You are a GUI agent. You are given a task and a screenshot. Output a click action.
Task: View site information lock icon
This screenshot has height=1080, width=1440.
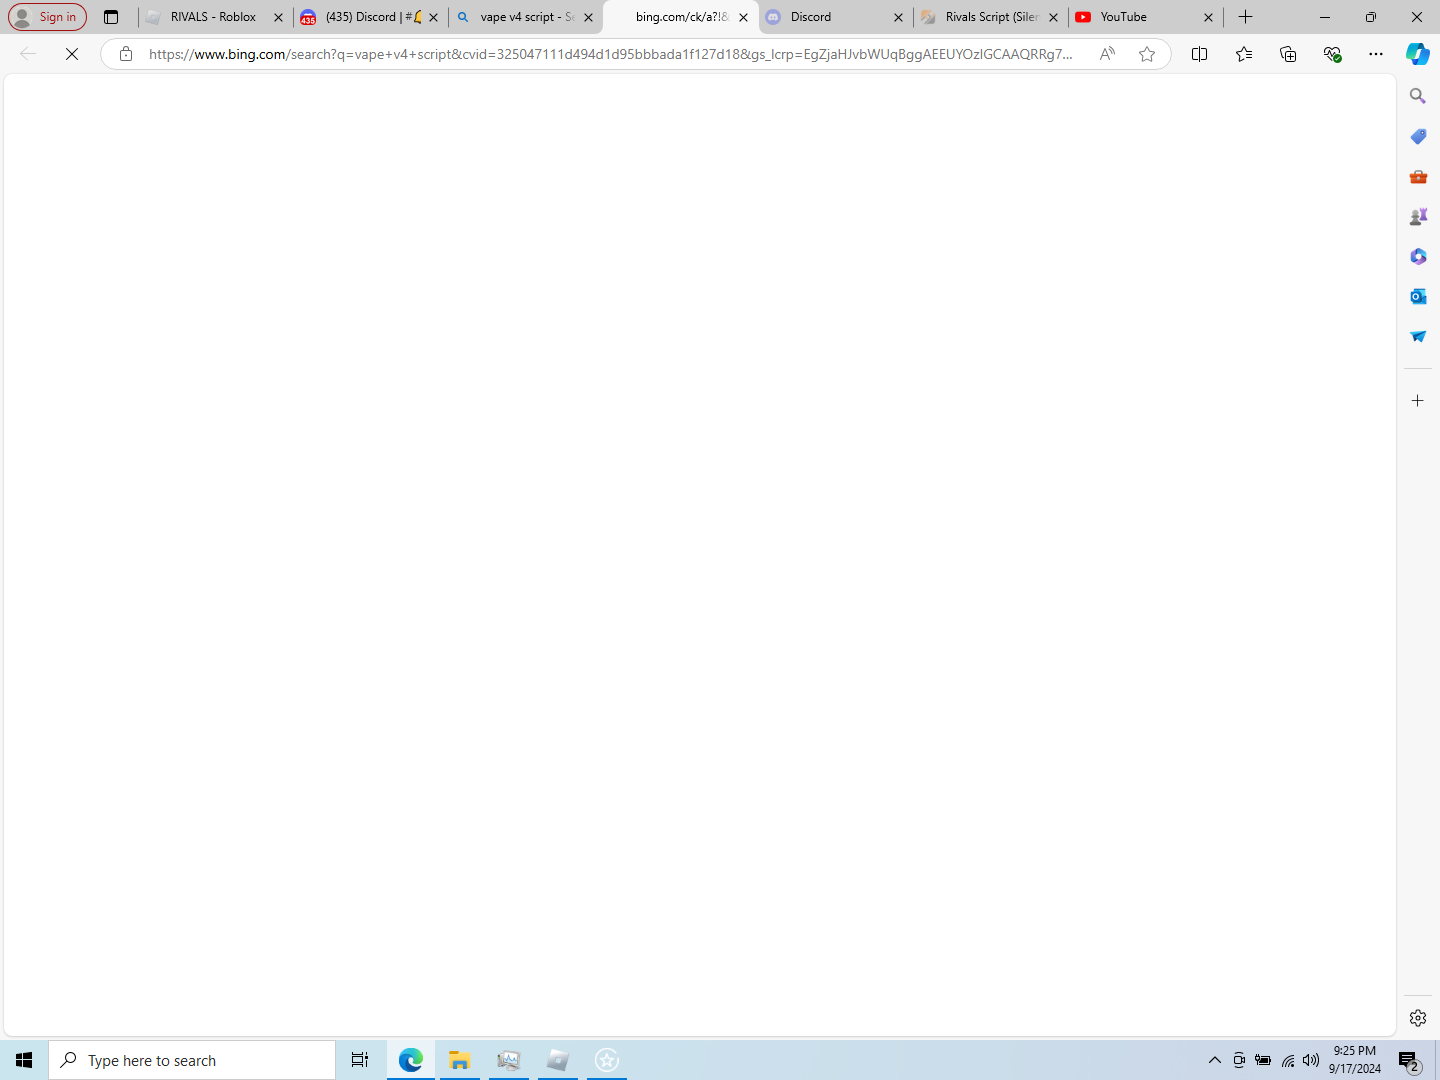[126, 54]
